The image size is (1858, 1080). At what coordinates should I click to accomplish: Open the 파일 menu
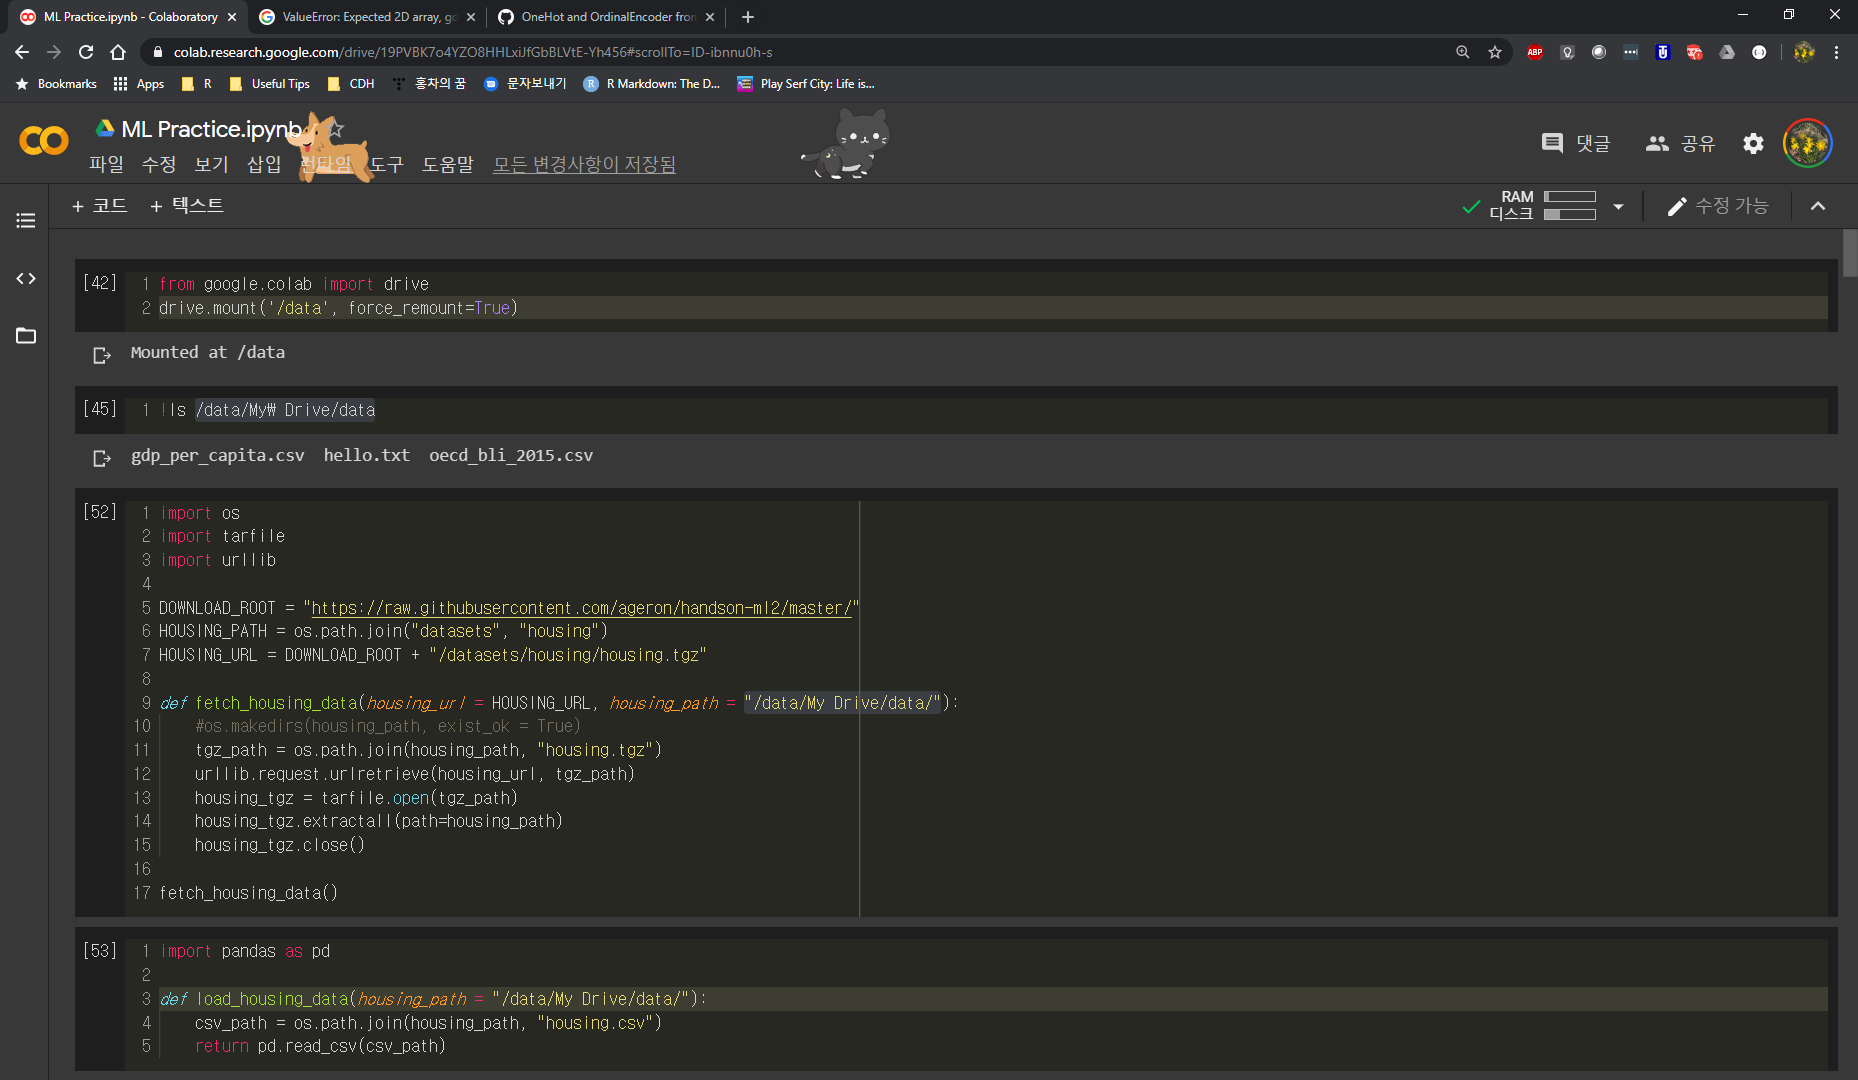[106, 164]
